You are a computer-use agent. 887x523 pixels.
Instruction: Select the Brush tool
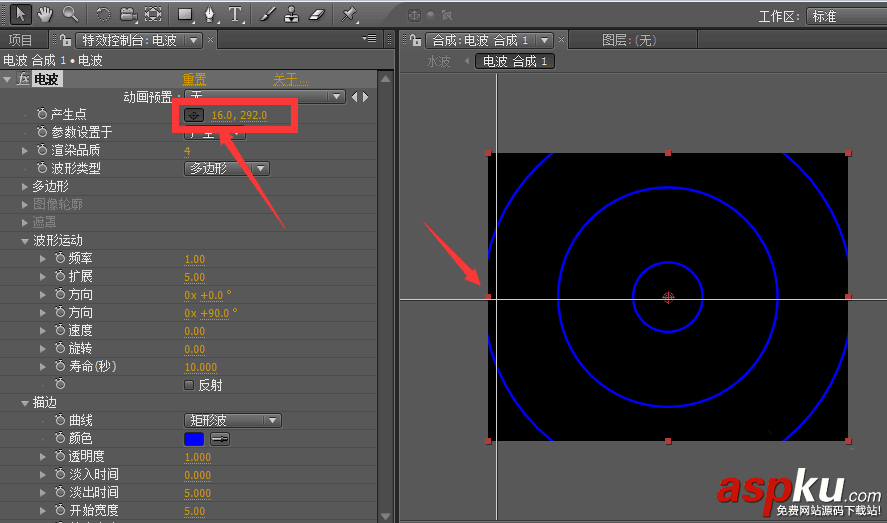tap(267, 15)
